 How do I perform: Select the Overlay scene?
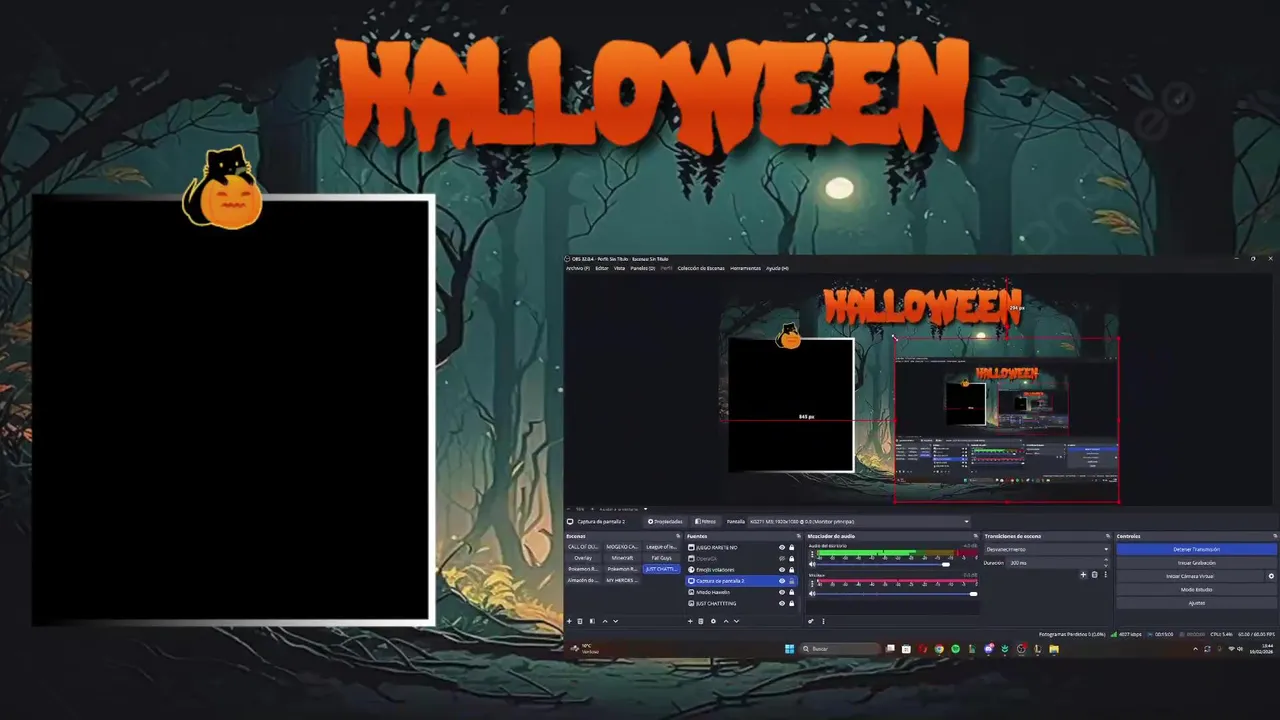click(583, 558)
